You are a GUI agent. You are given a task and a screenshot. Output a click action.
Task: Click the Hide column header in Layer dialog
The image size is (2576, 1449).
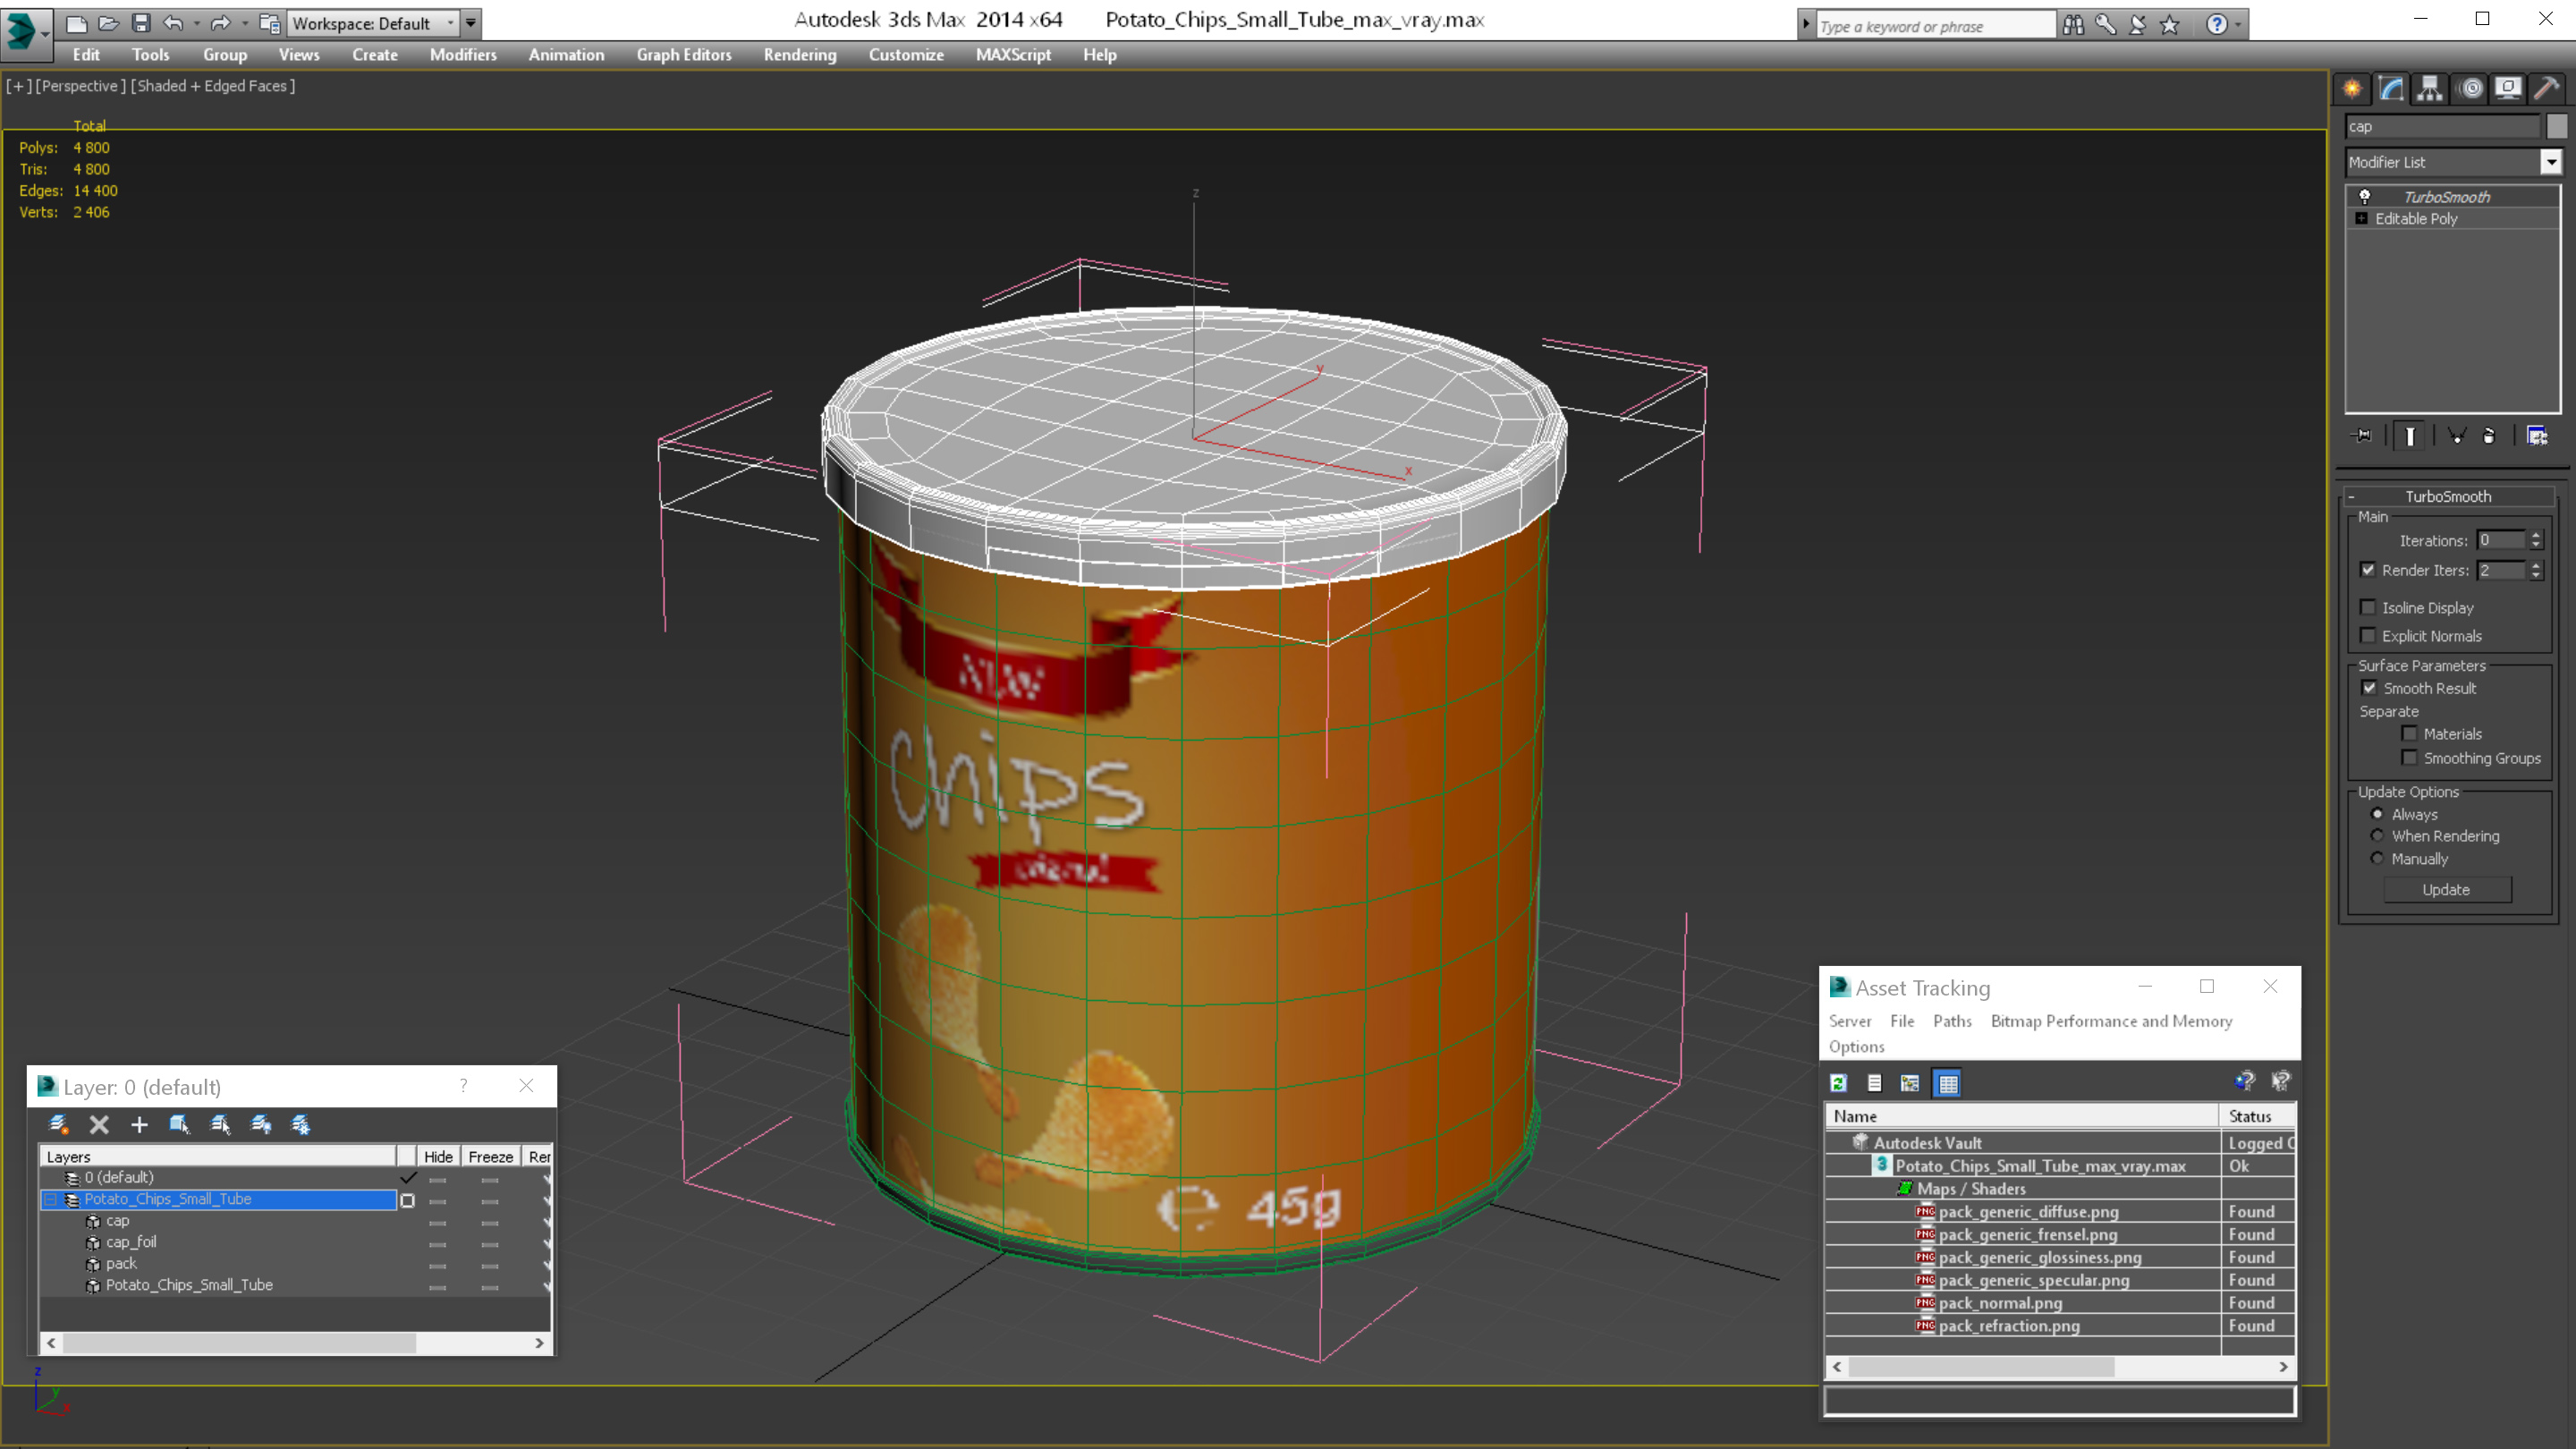[438, 1157]
